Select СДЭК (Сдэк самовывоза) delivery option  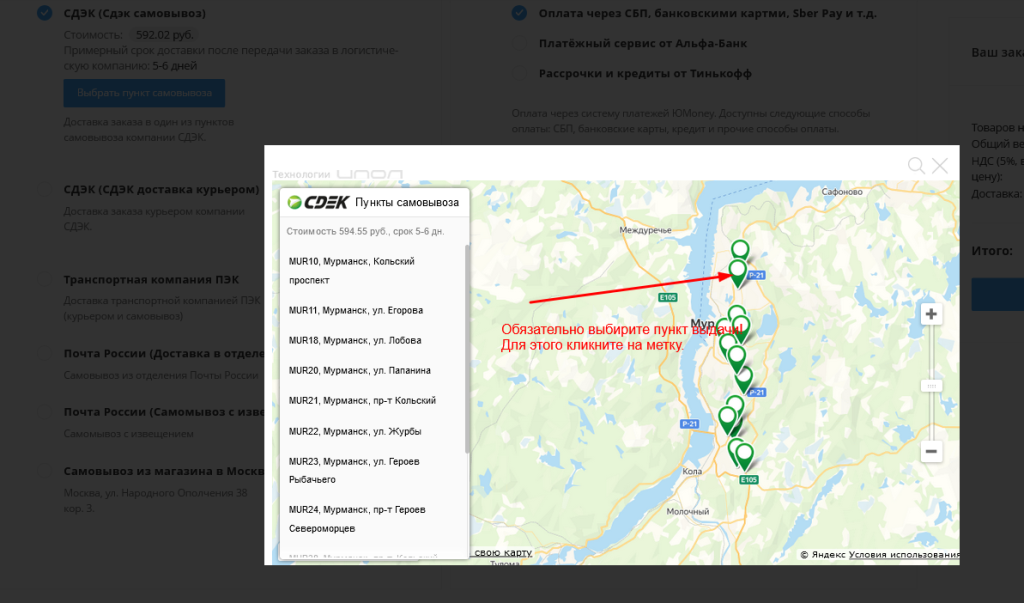coord(44,13)
